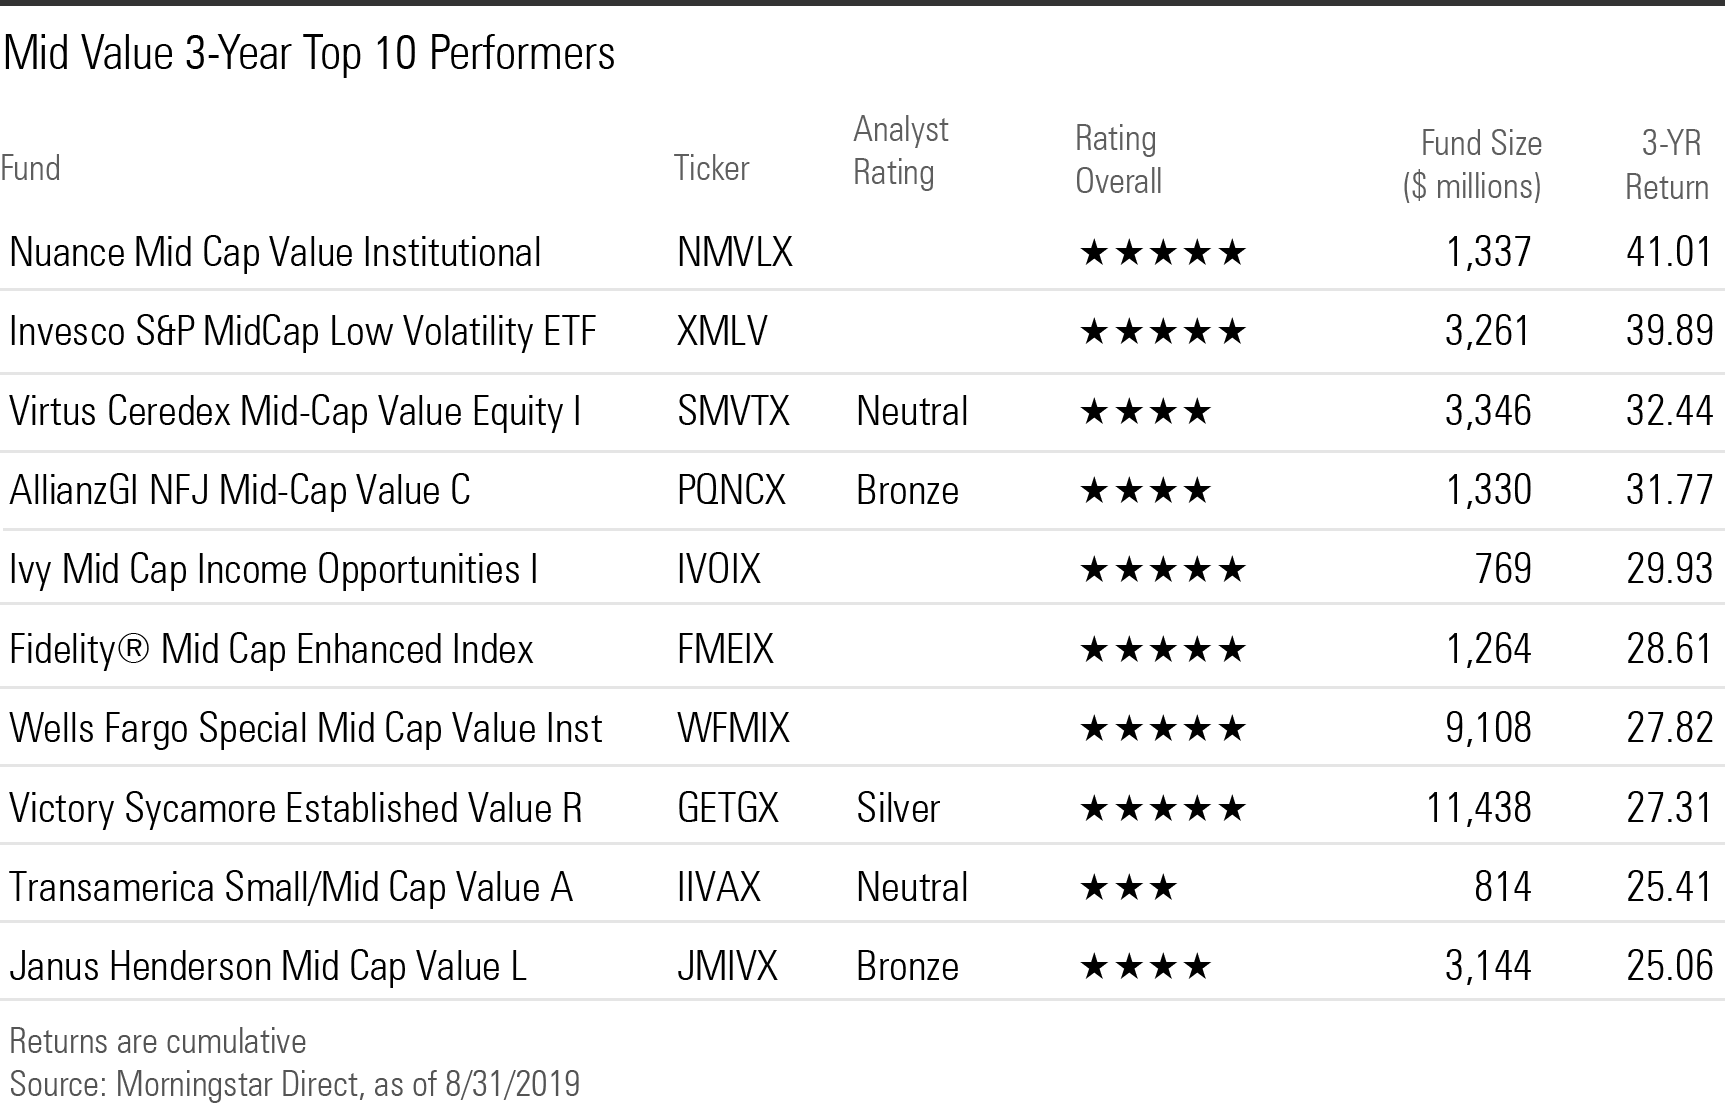Open Invesco S&P MidCap Low Volatility ETF

[303, 332]
